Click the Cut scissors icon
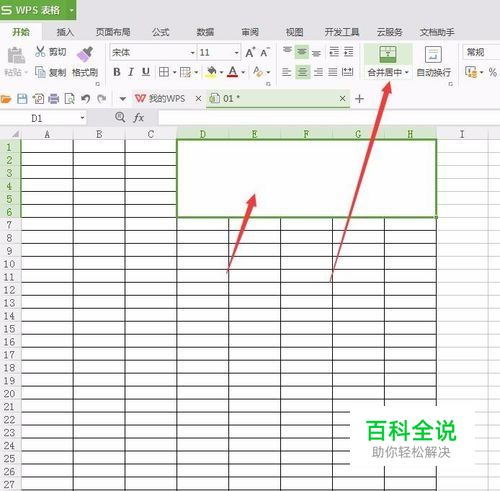Image resolution: width=500 pixels, height=491 pixels. 40,52
